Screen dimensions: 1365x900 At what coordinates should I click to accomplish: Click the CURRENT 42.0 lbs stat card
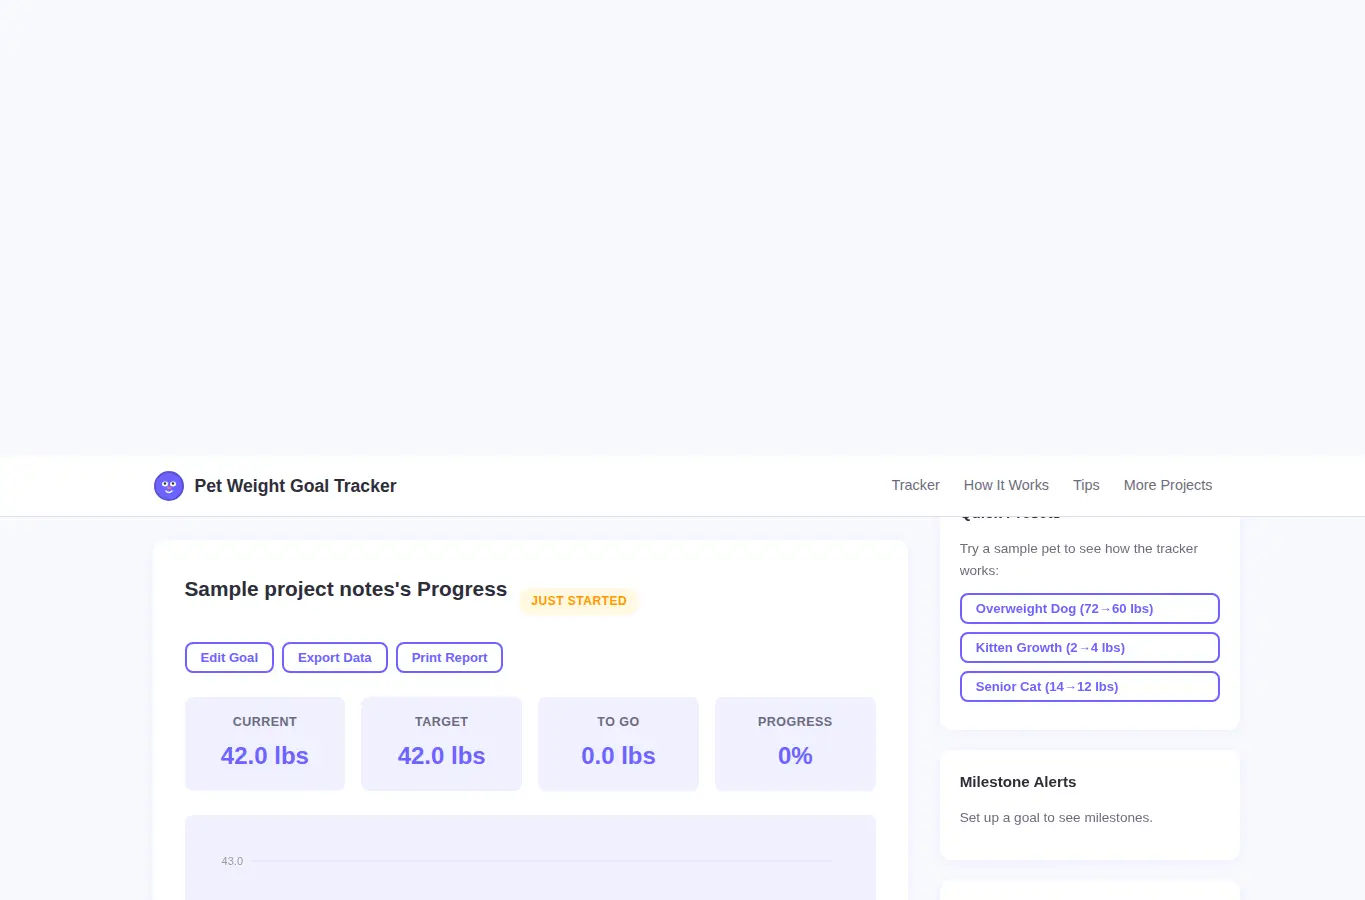265,744
